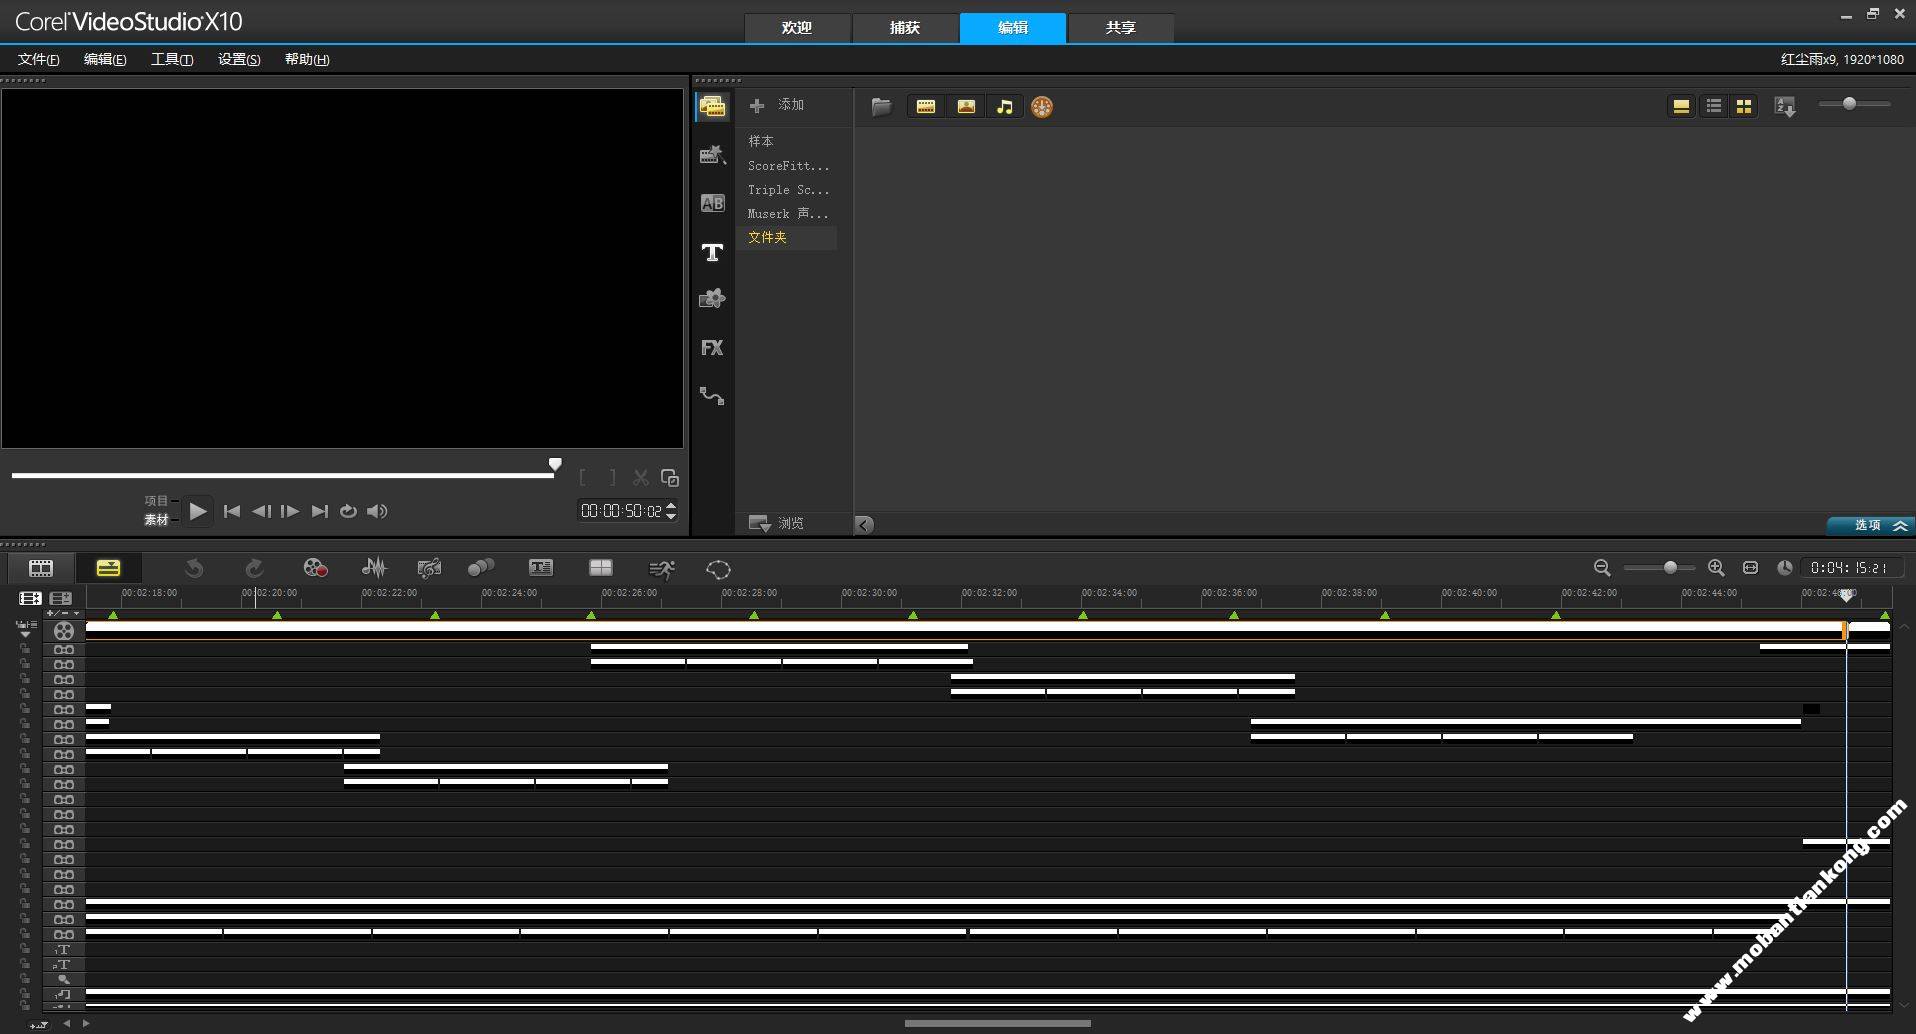
Task: Open the Subtitle Editor tool
Action: tap(541, 568)
